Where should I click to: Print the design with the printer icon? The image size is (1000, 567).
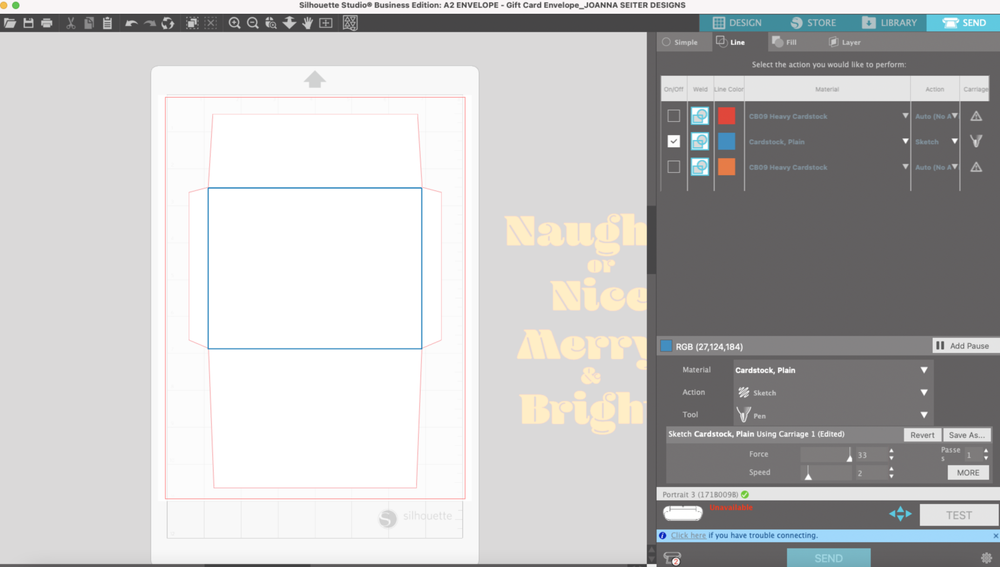coord(47,23)
